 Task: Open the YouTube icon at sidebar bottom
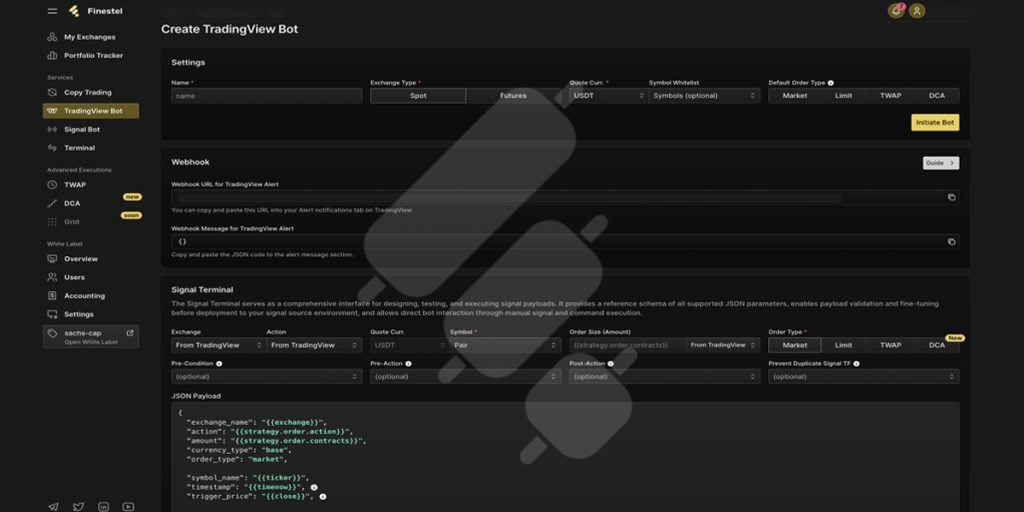click(x=128, y=506)
